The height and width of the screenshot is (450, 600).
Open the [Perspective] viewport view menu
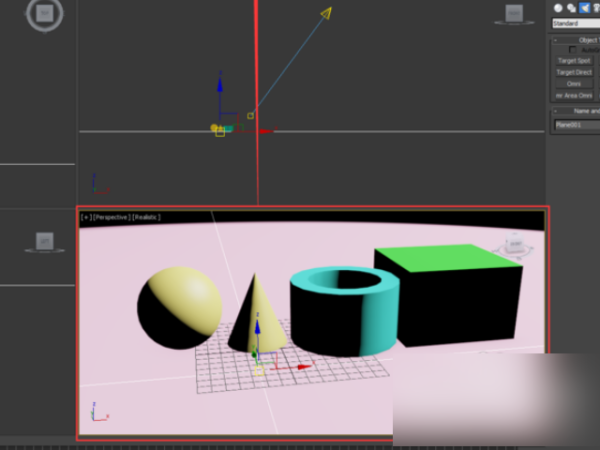click(x=111, y=217)
